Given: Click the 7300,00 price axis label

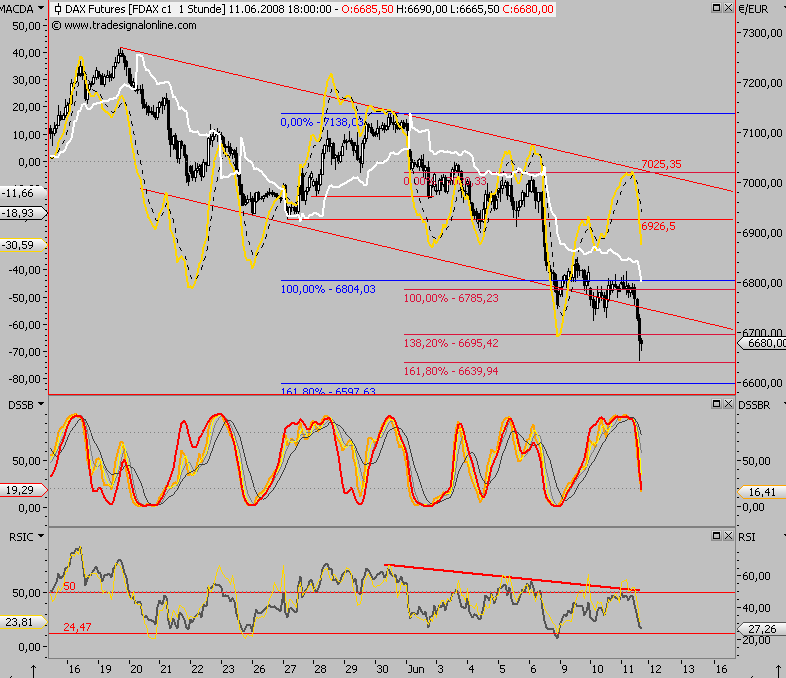Looking at the screenshot, I should click(762, 33).
